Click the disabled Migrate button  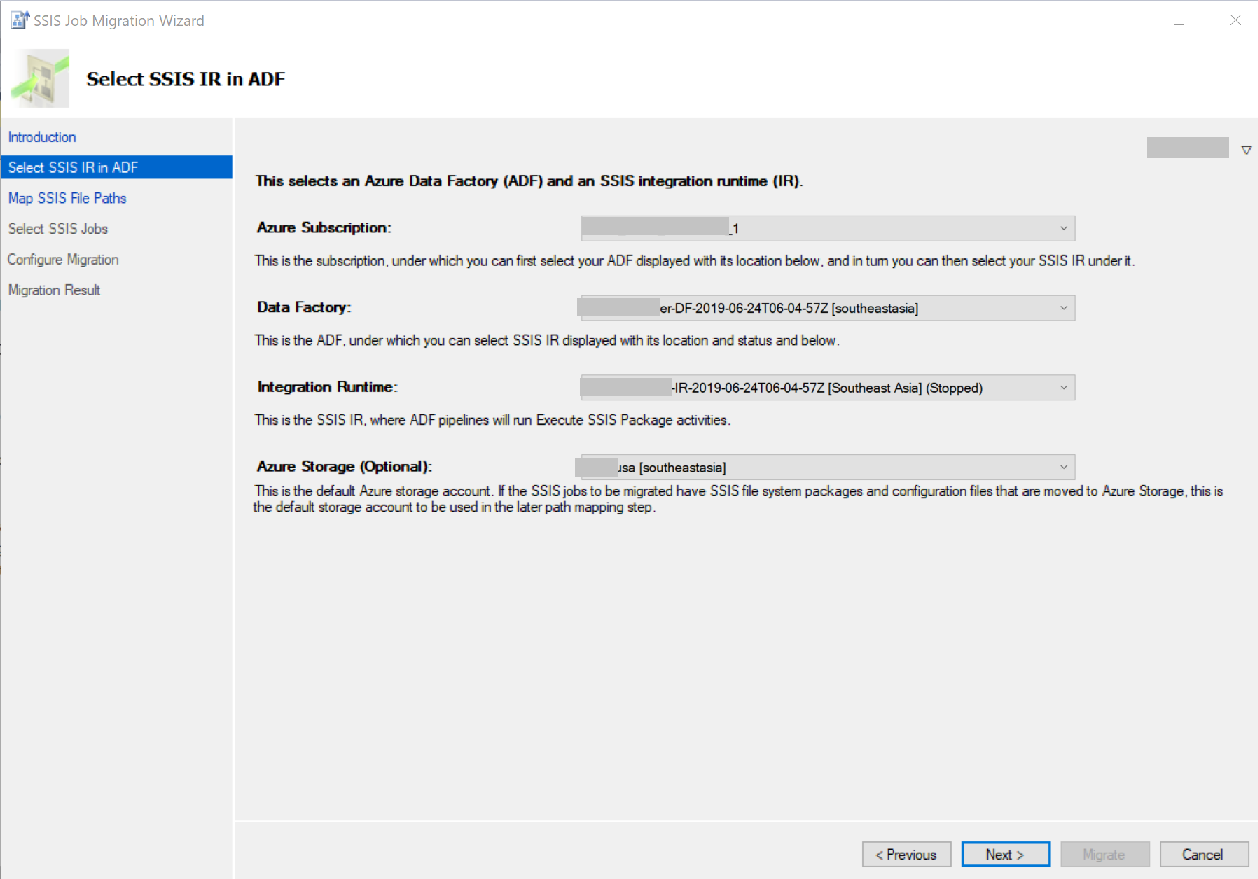1105,855
